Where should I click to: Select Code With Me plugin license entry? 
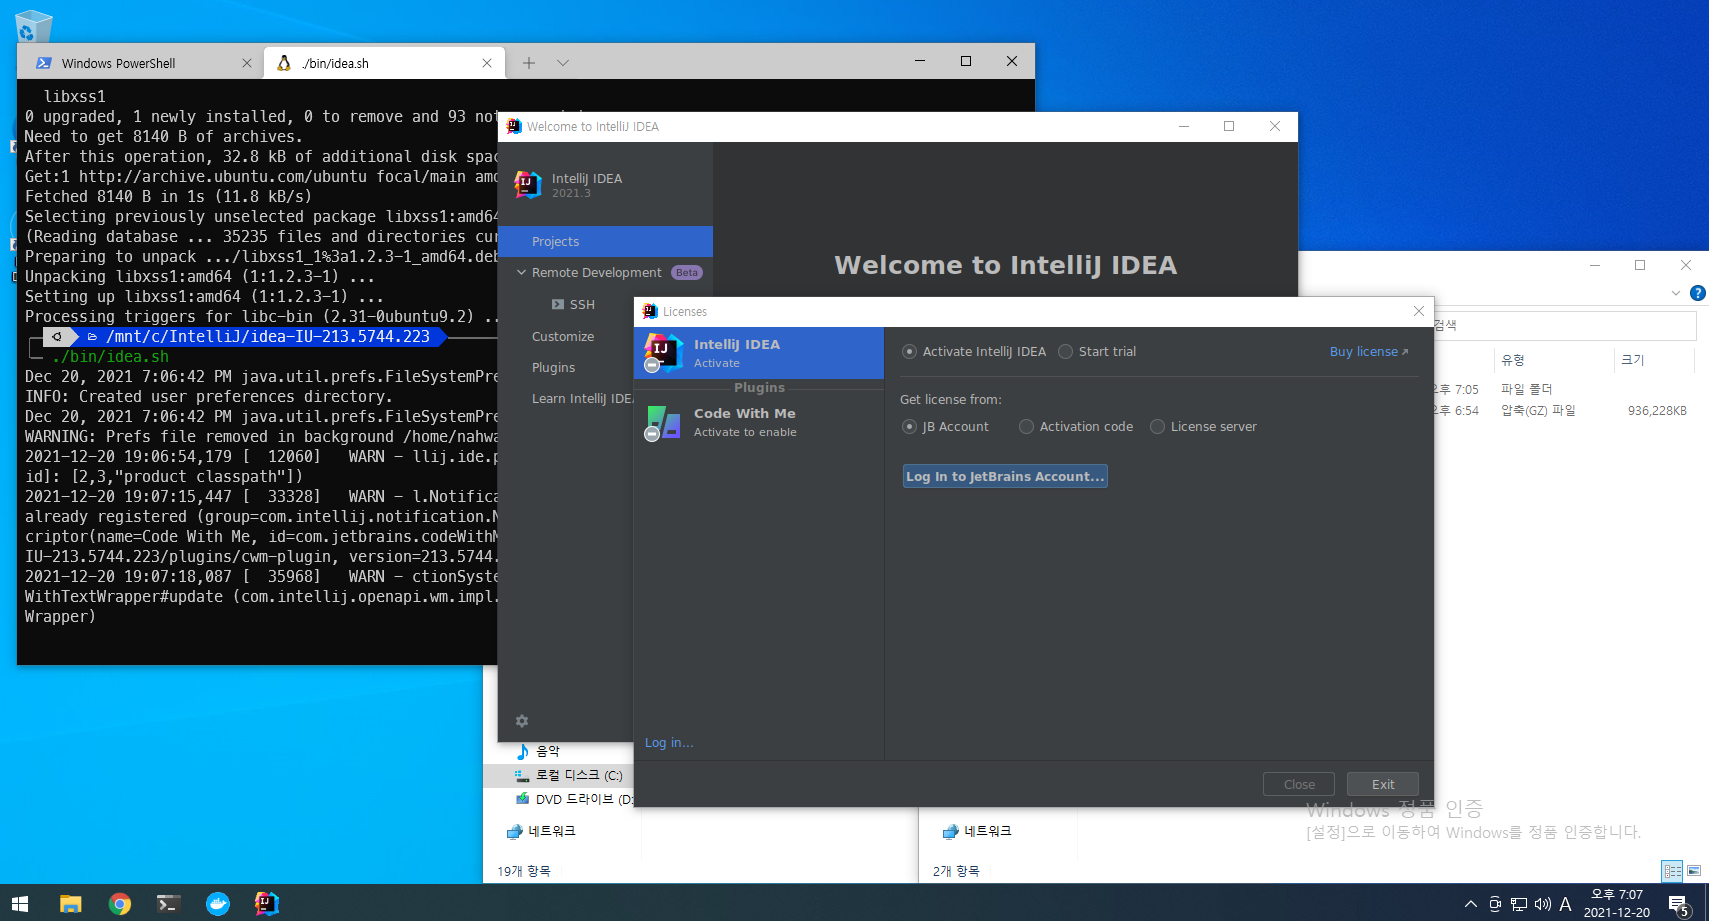click(x=759, y=422)
